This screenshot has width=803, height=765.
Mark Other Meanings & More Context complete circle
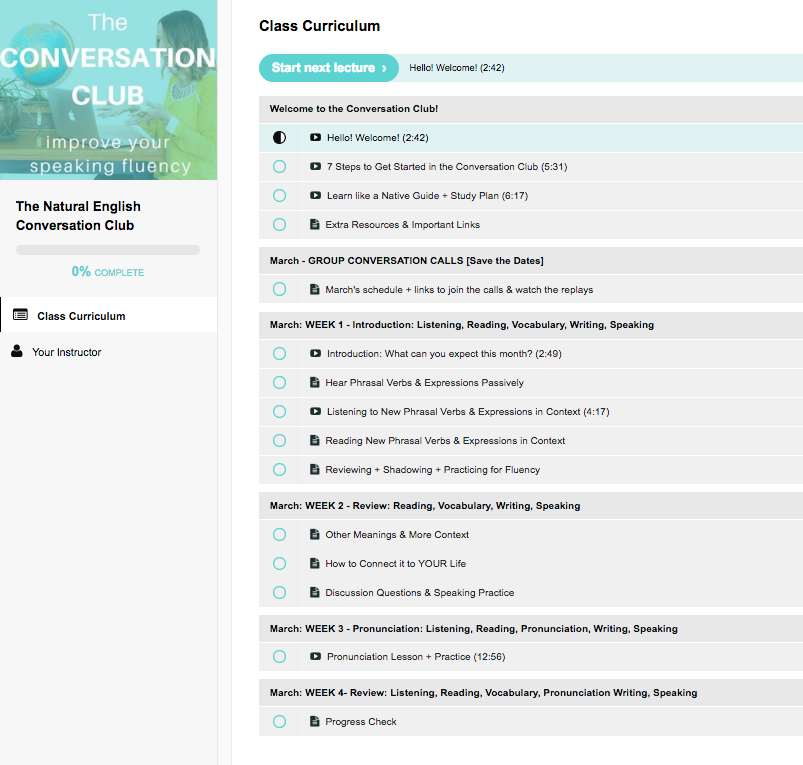pyautogui.click(x=279, y=535)
